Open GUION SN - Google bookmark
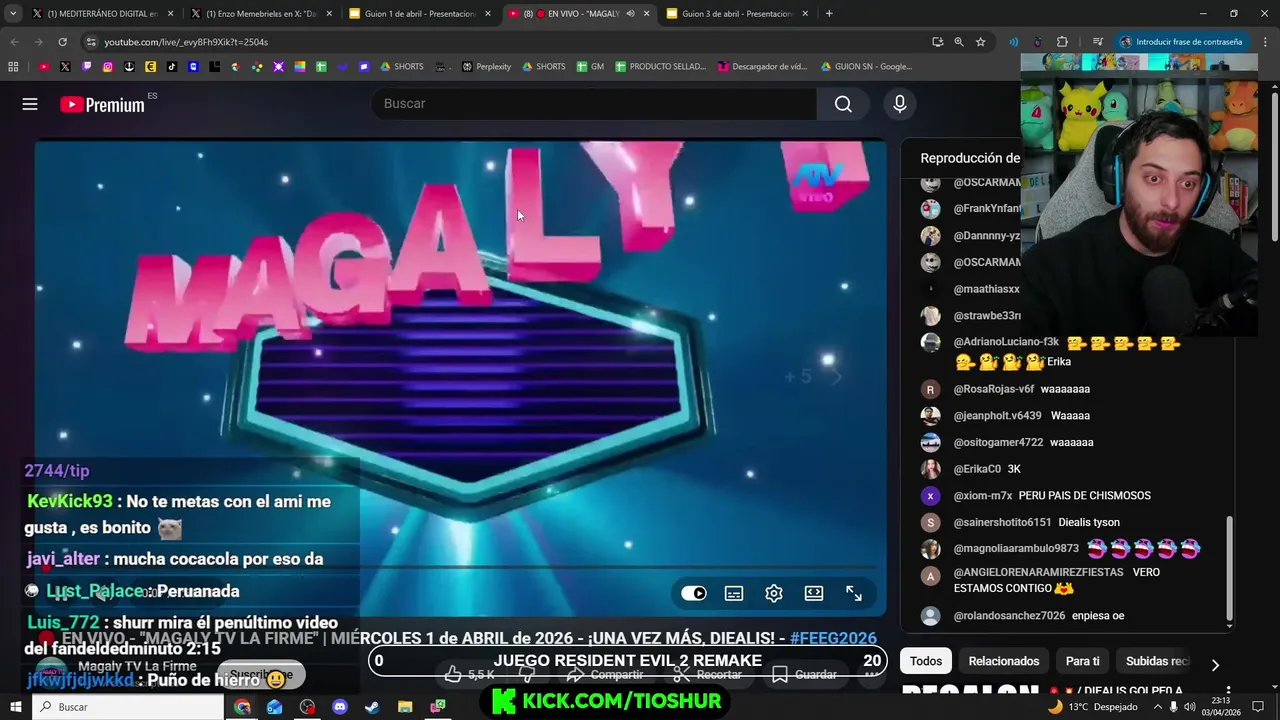Image resolution: width=1280 pixels, height=720 pixels. point(866,67)
